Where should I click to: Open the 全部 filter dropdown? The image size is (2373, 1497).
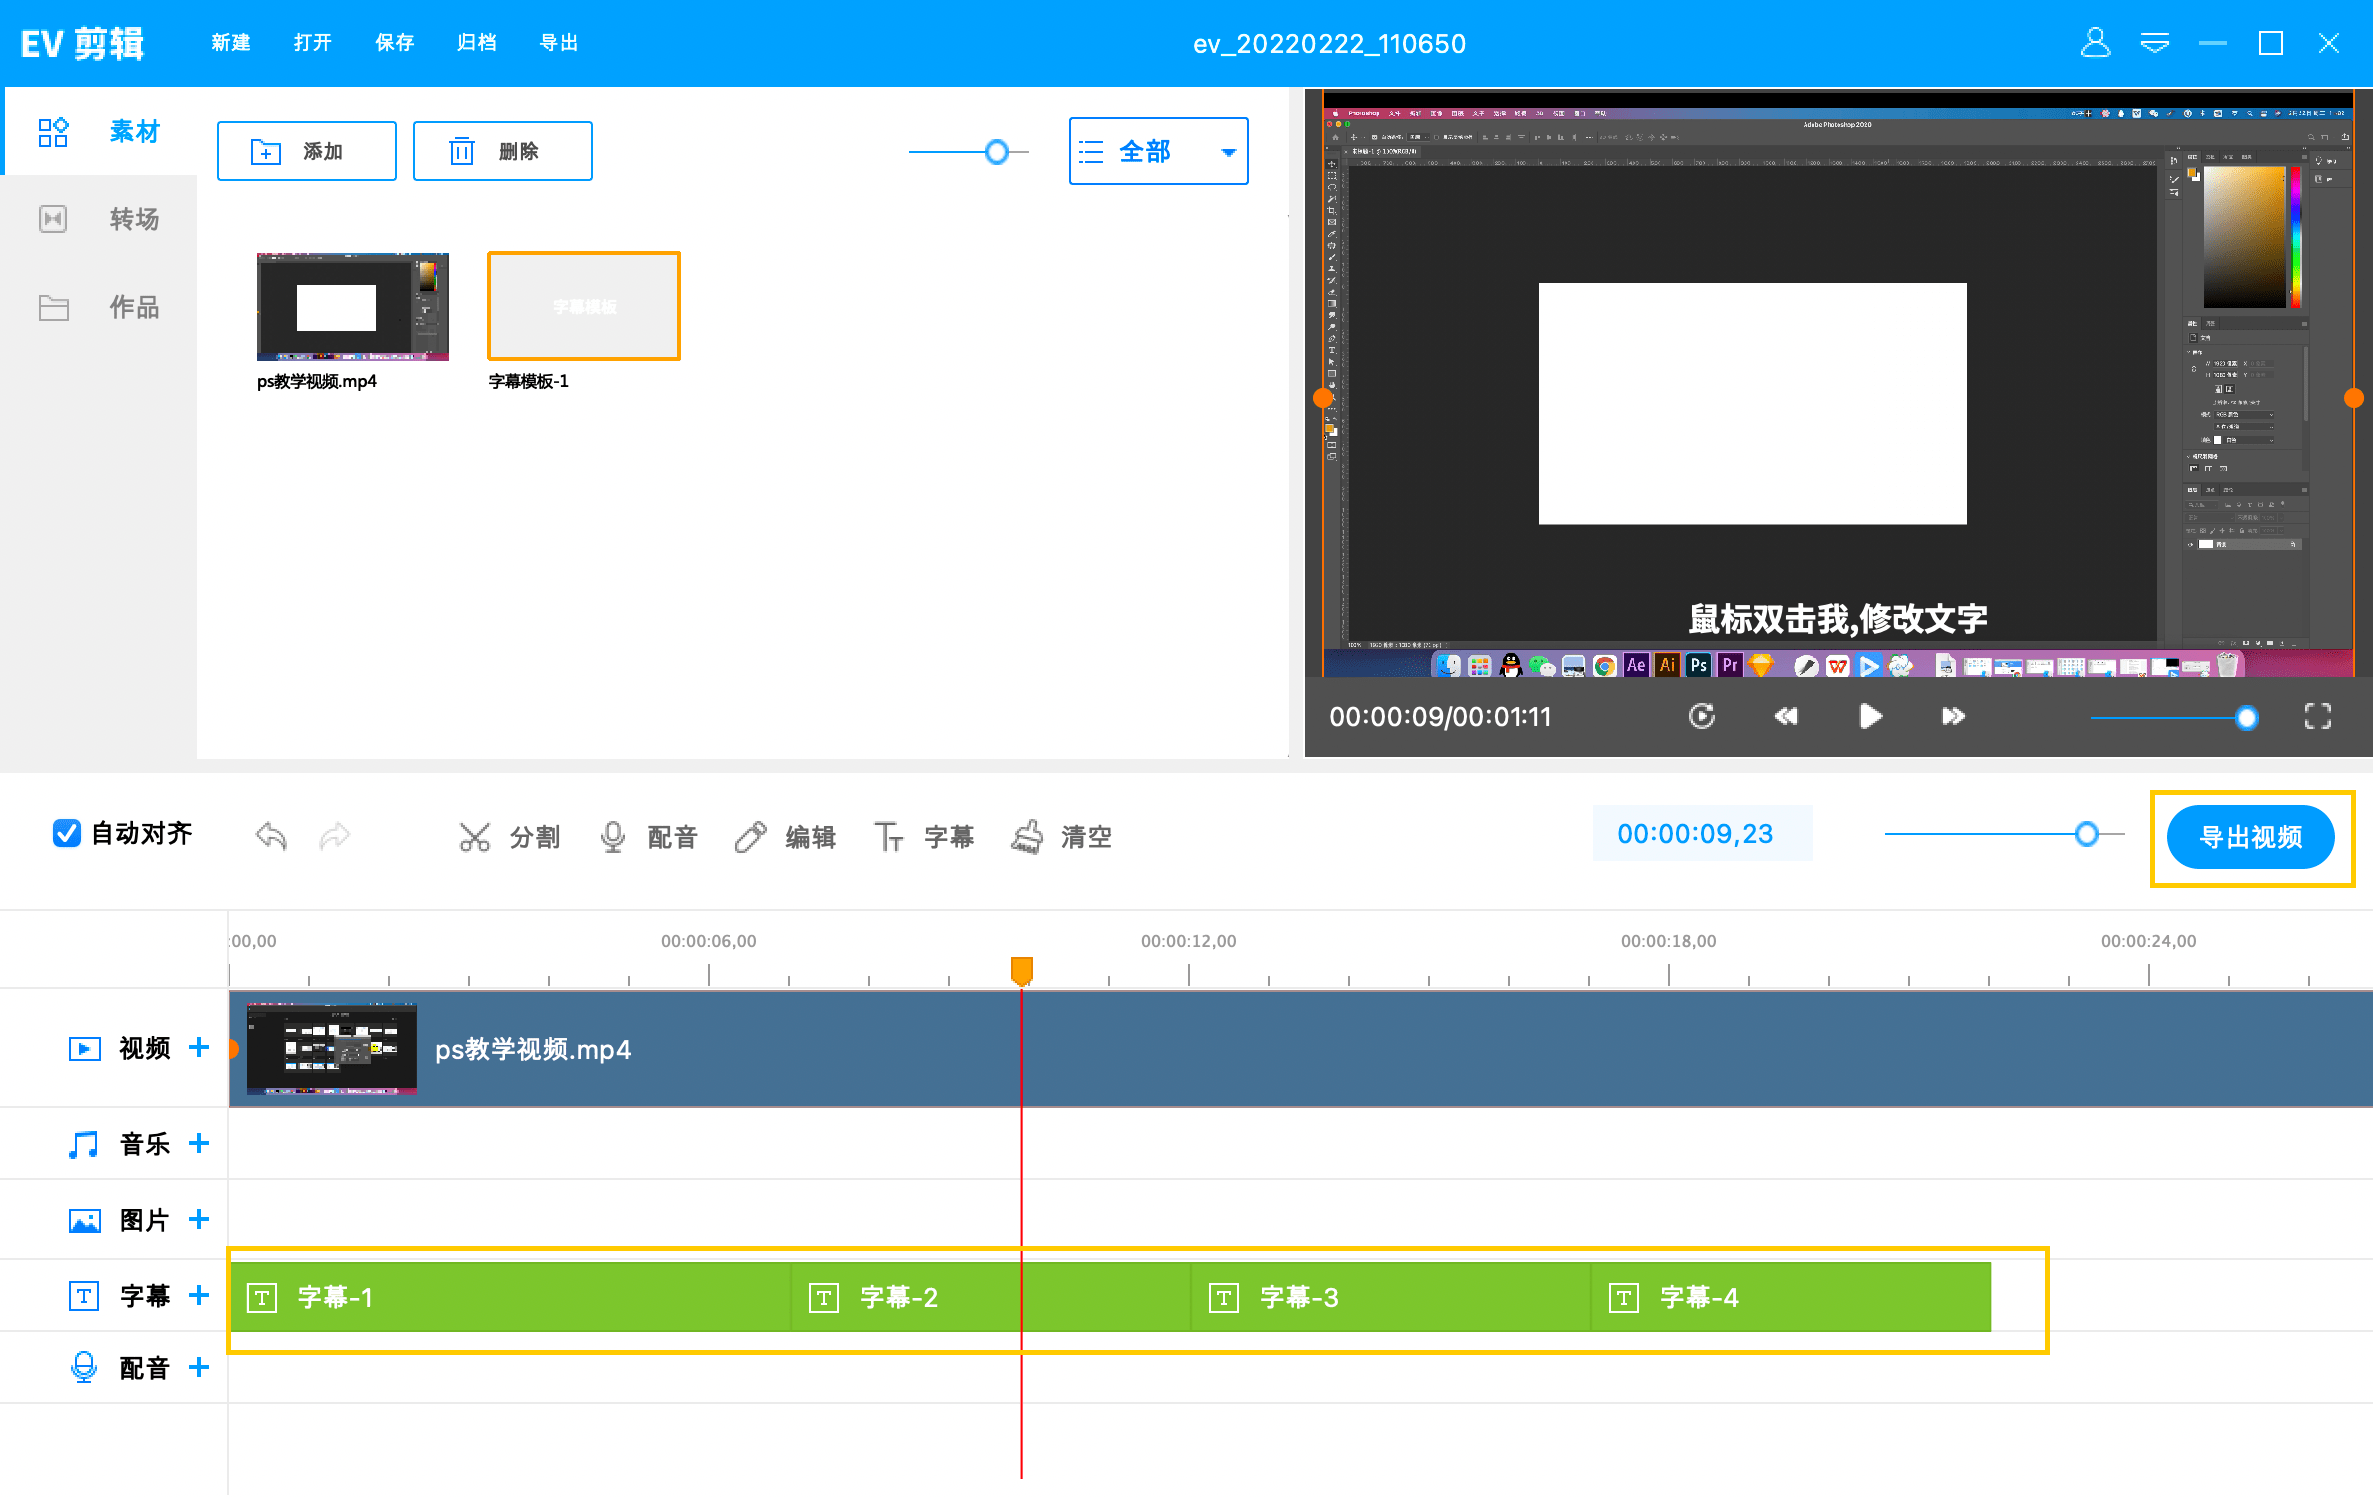click(x=1158, y=151)
